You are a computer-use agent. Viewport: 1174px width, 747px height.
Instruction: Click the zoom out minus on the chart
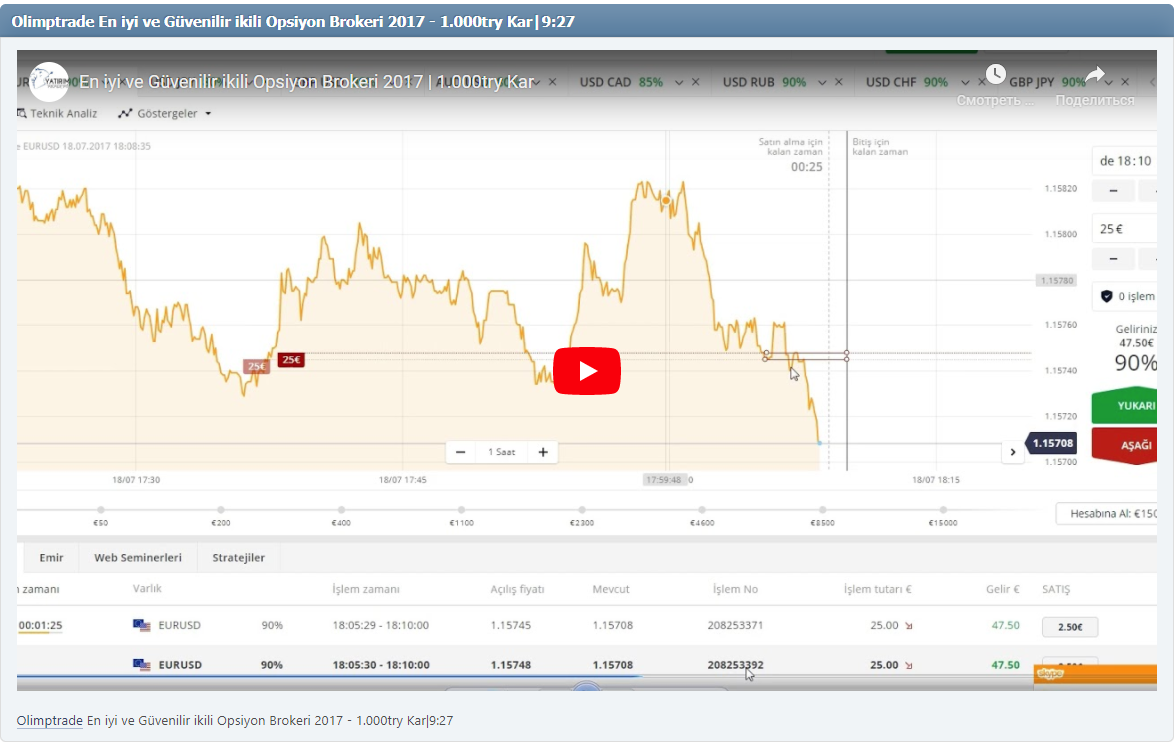point(460,452)
